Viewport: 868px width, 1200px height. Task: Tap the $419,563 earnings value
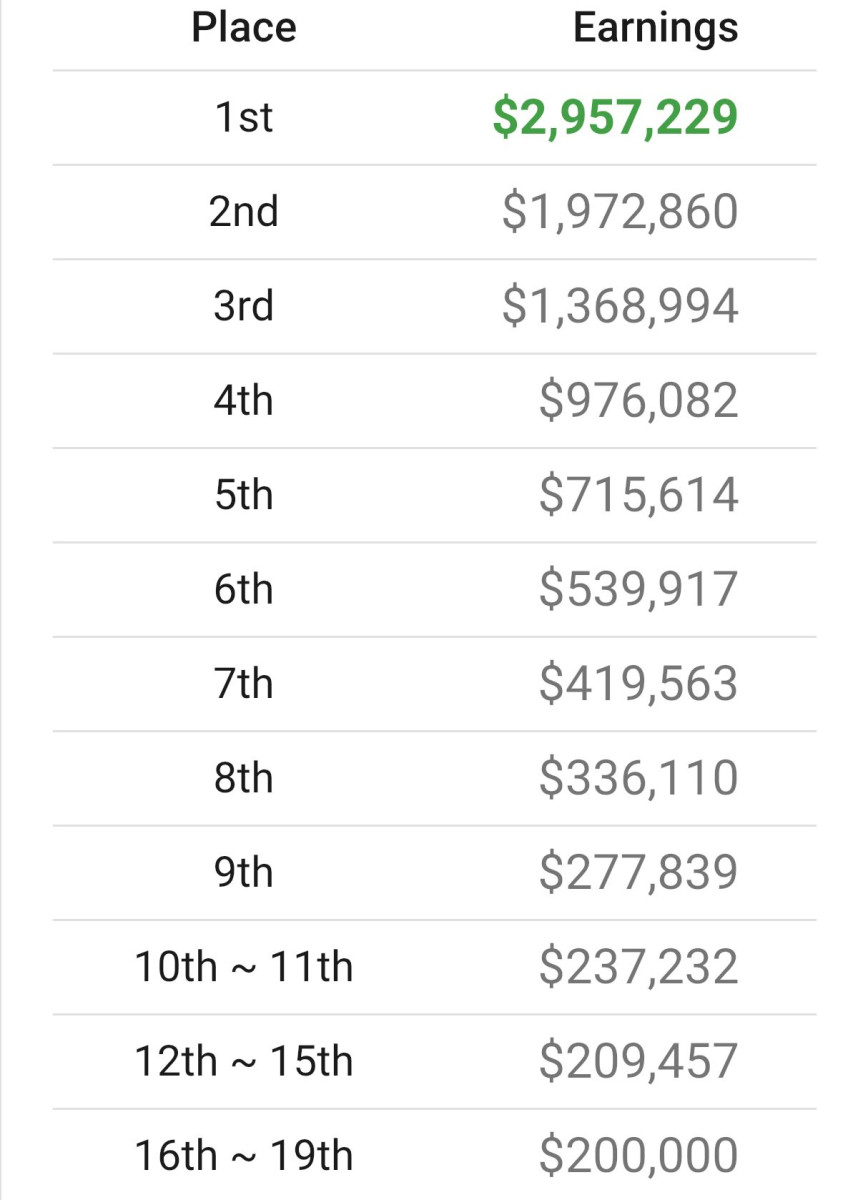click(x=638, y=684)
